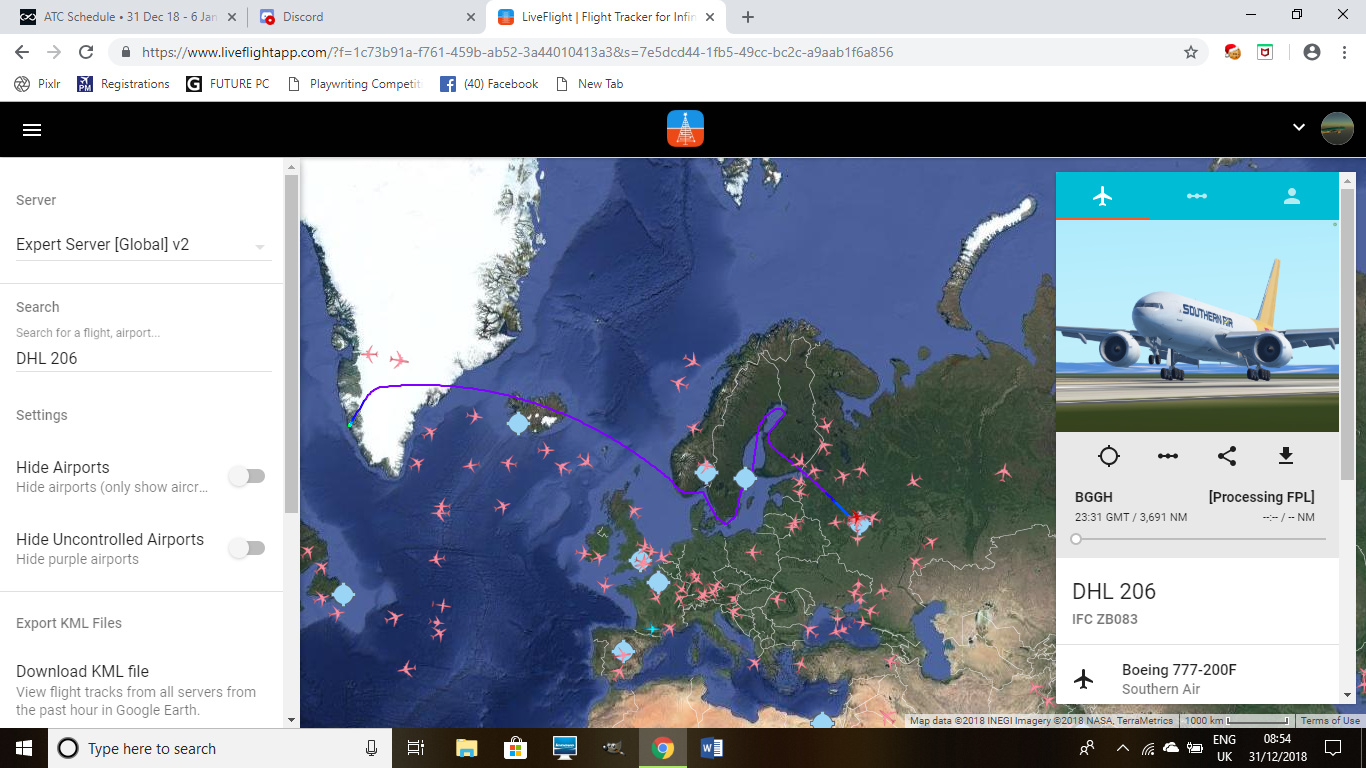The height and width of the screenshot is (768, 1366).
Task: Open Task View on the taskbar
Action: tap(417, 748)
